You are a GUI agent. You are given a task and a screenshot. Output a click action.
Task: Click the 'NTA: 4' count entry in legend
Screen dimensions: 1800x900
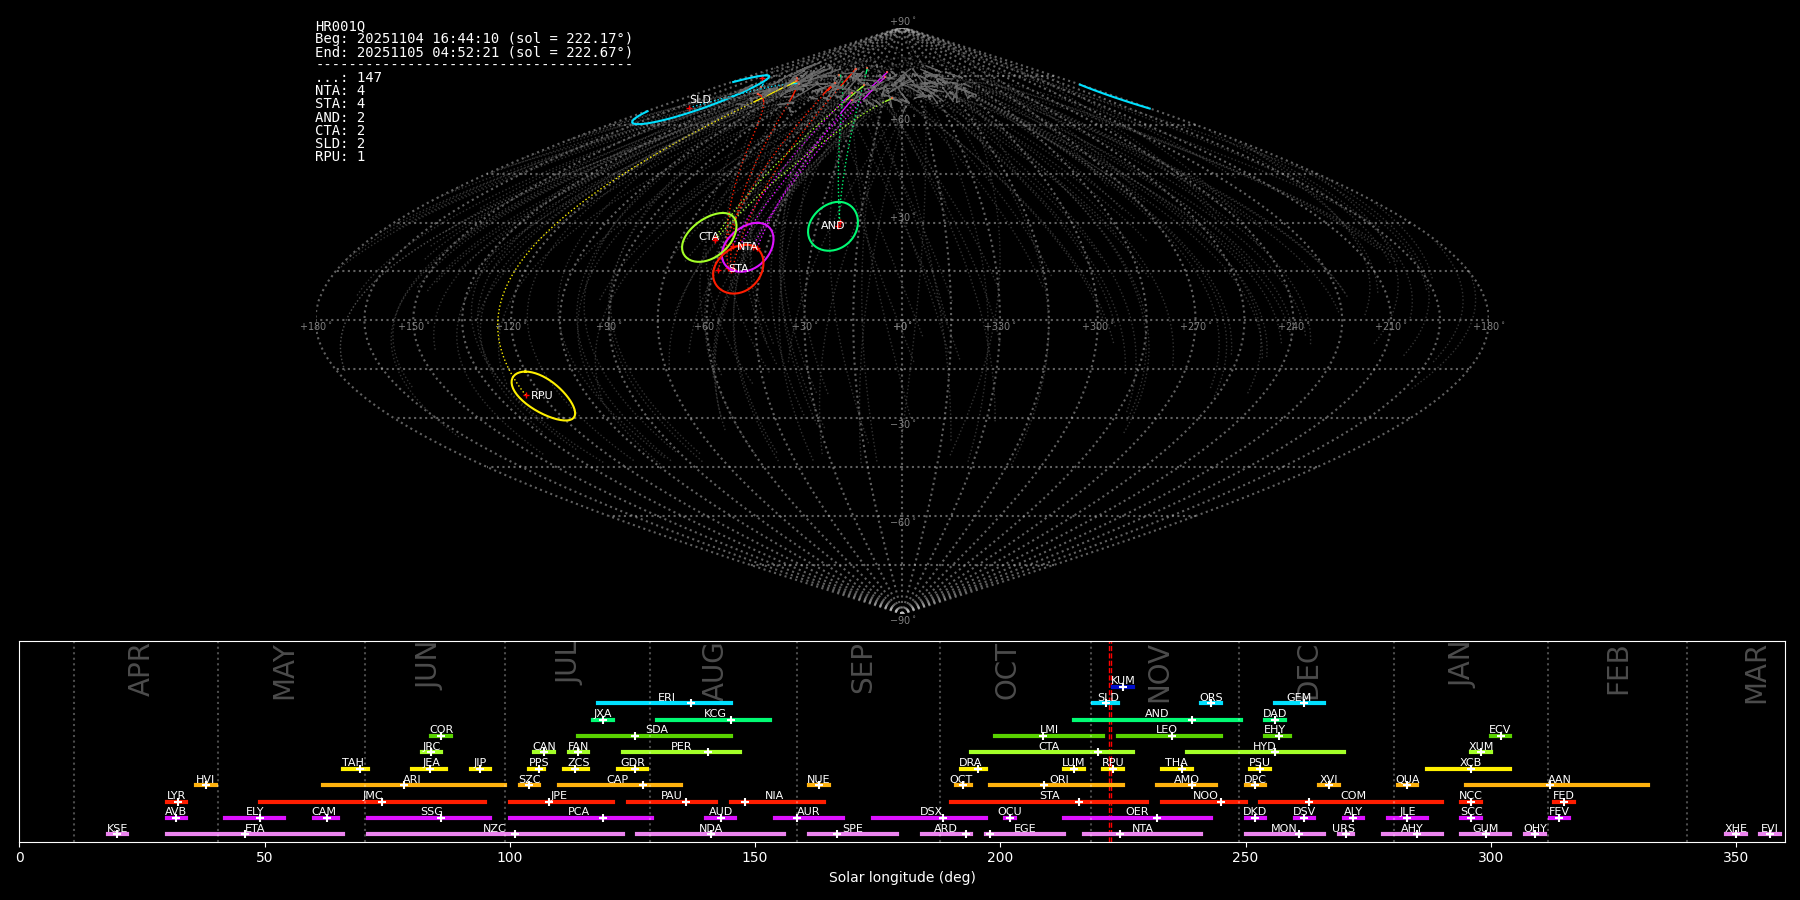click(x=340, y=91)
